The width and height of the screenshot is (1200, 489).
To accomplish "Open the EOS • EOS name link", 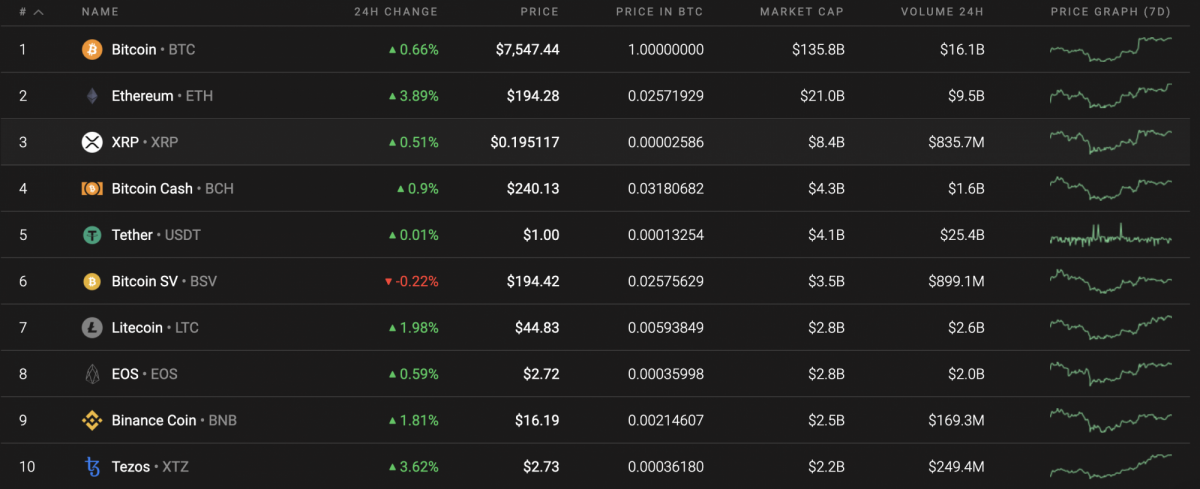I will coord(144,374).
